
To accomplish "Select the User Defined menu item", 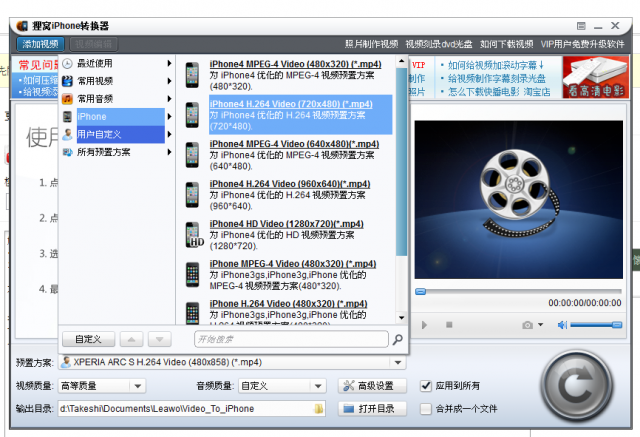I will point(117,134).
